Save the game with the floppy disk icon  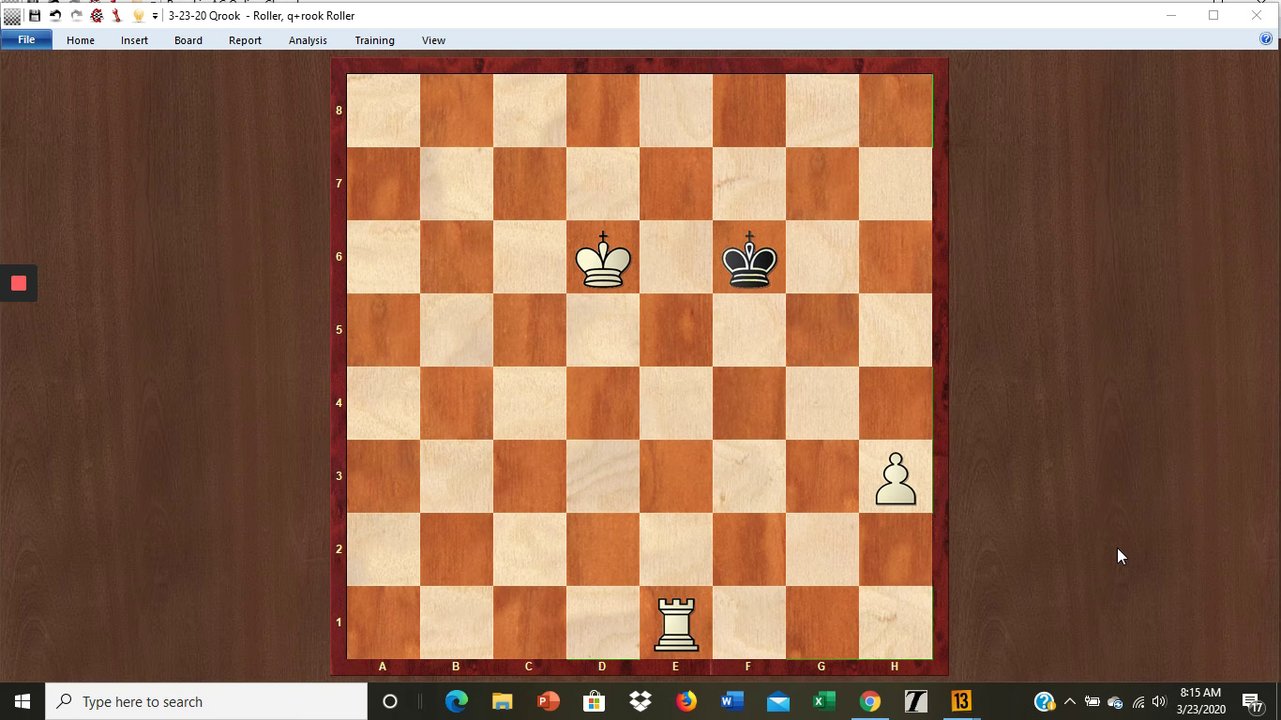point(35,16)
